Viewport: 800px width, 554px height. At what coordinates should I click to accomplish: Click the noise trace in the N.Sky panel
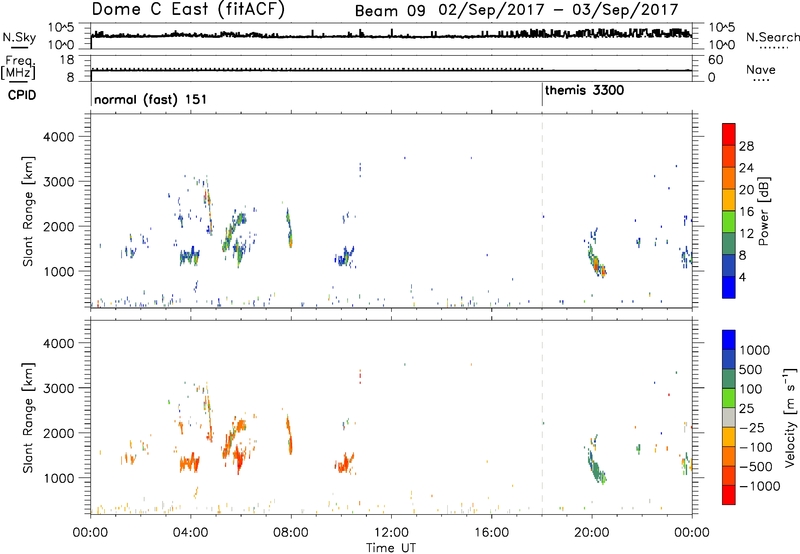[391, 35]
